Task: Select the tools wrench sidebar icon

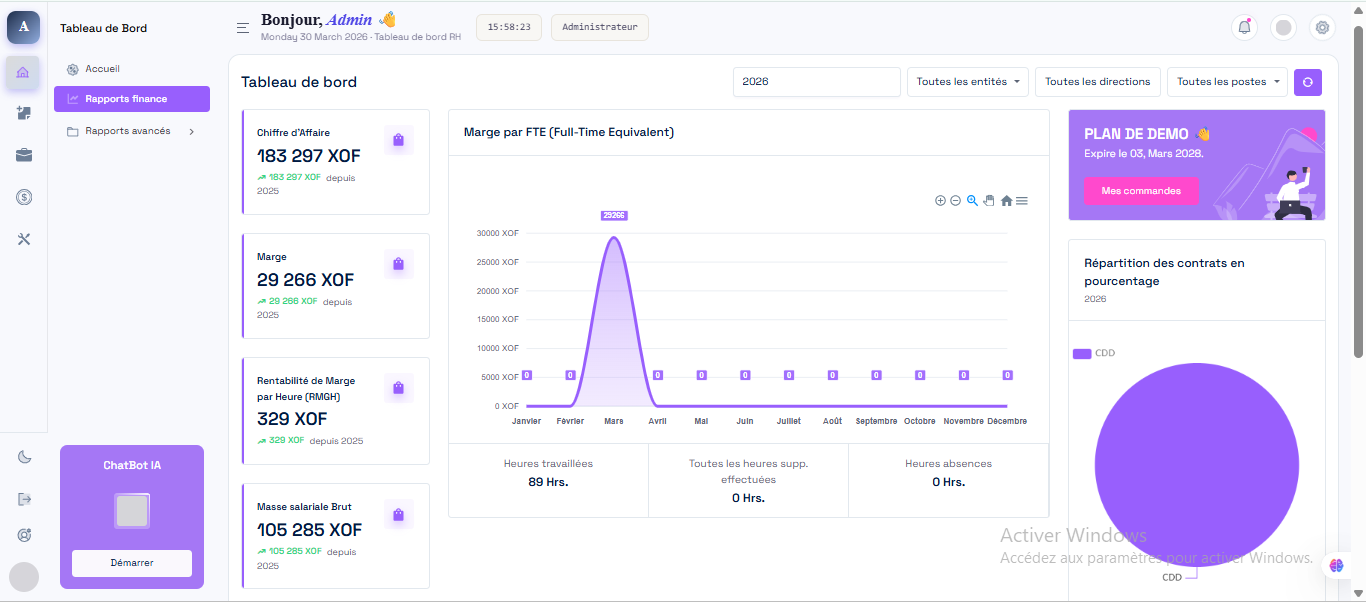Action: click(24, 239)
